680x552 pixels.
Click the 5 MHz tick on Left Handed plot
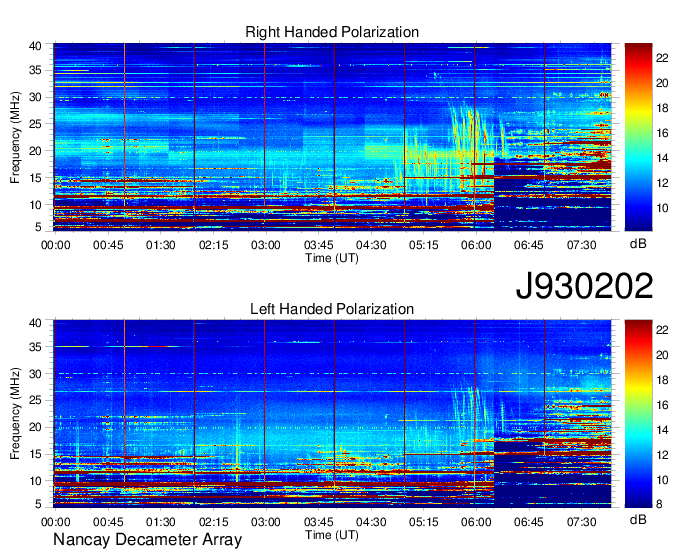[x=38, y=504]
